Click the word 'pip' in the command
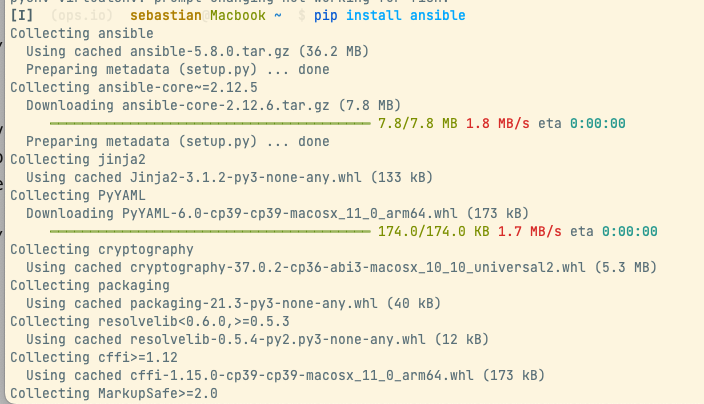 (325, 17)
